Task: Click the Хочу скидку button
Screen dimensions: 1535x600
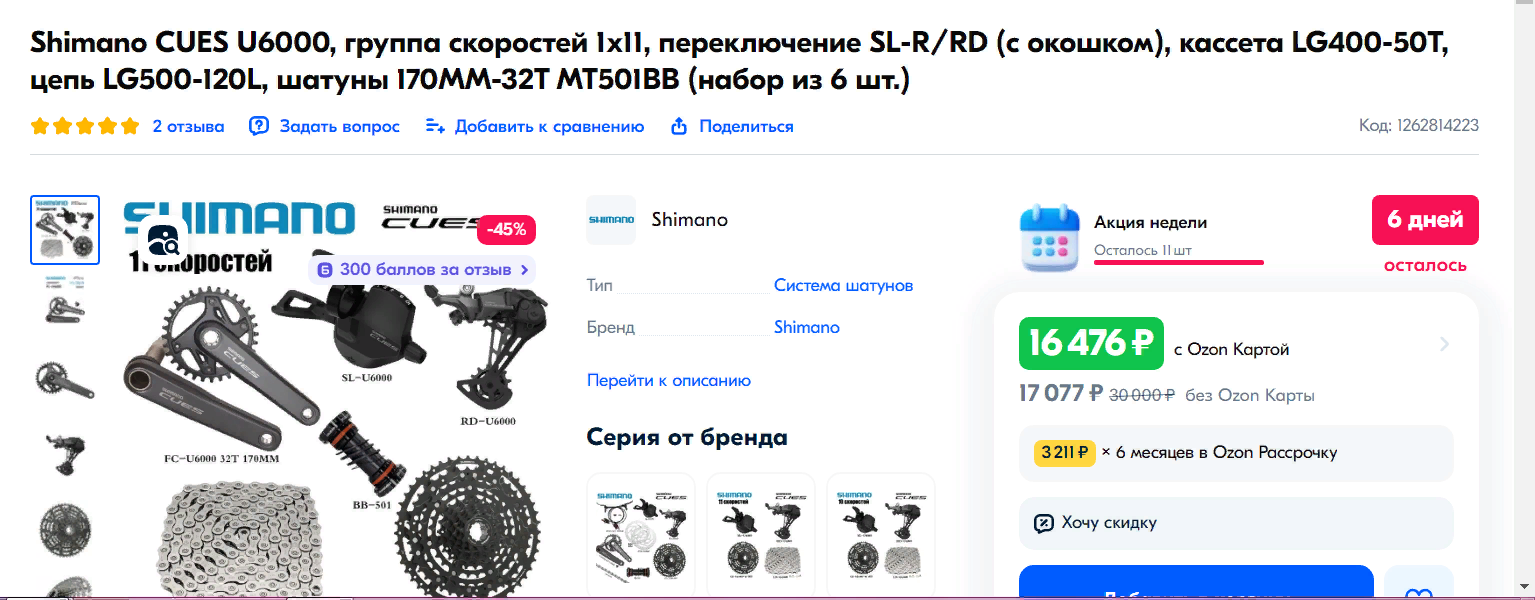Action: point(1236,523)
